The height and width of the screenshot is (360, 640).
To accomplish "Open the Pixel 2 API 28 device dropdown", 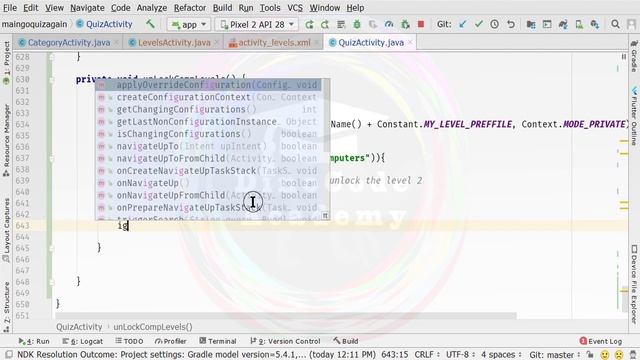I will click(257, 24).
